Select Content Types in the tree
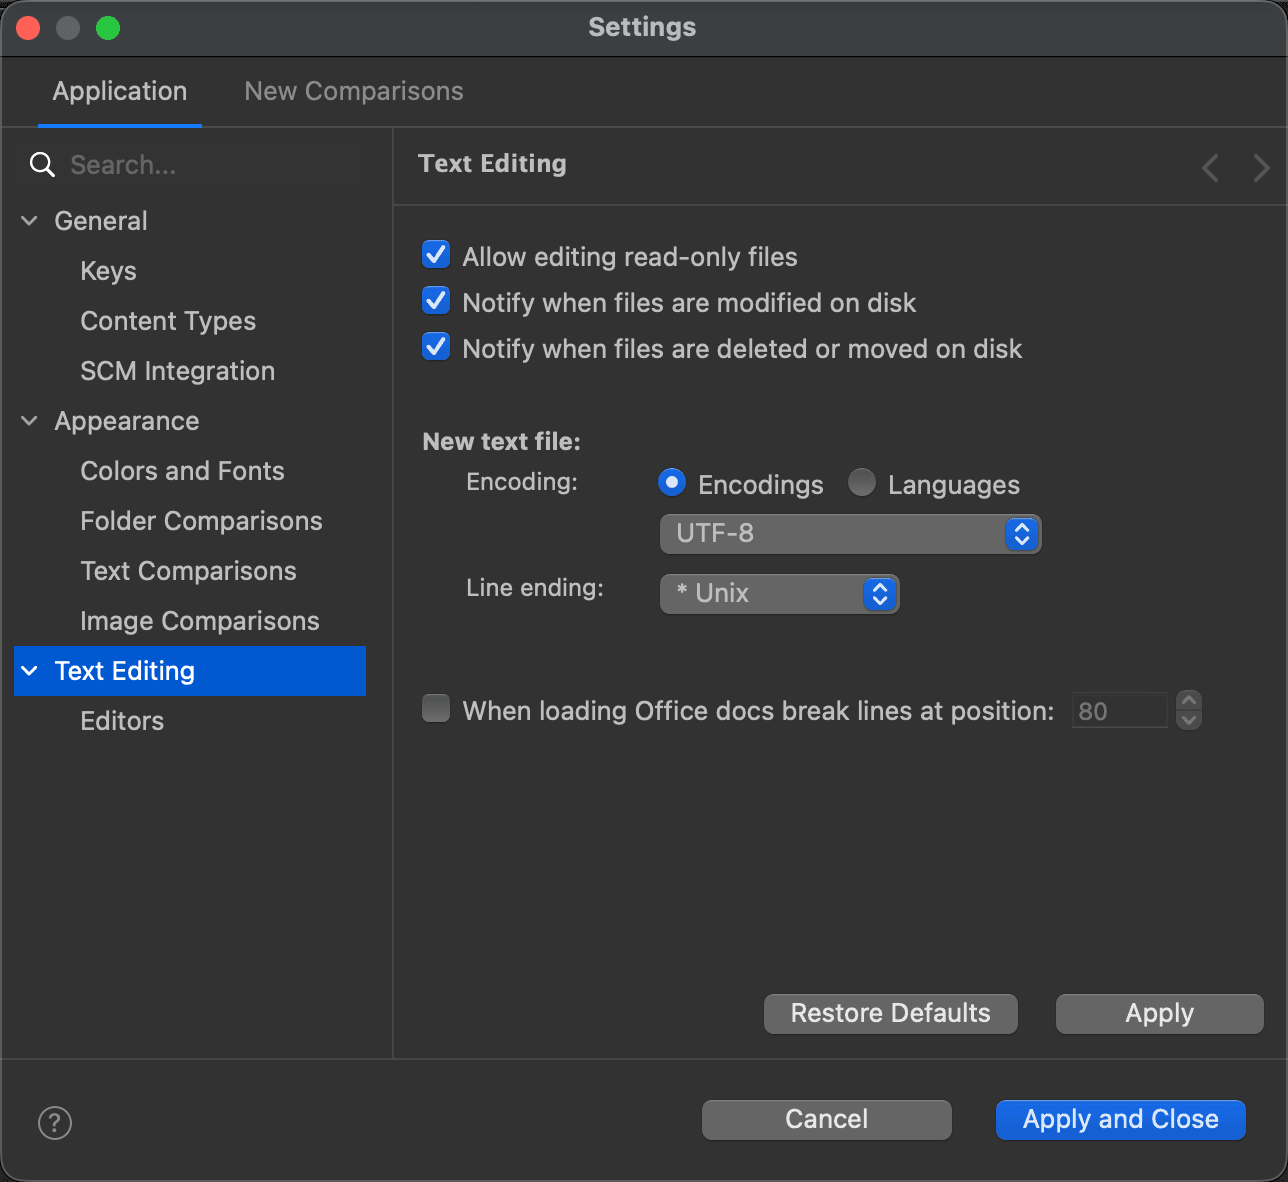The height and width of the screenshot is (1182, 1288). point(168,321)
